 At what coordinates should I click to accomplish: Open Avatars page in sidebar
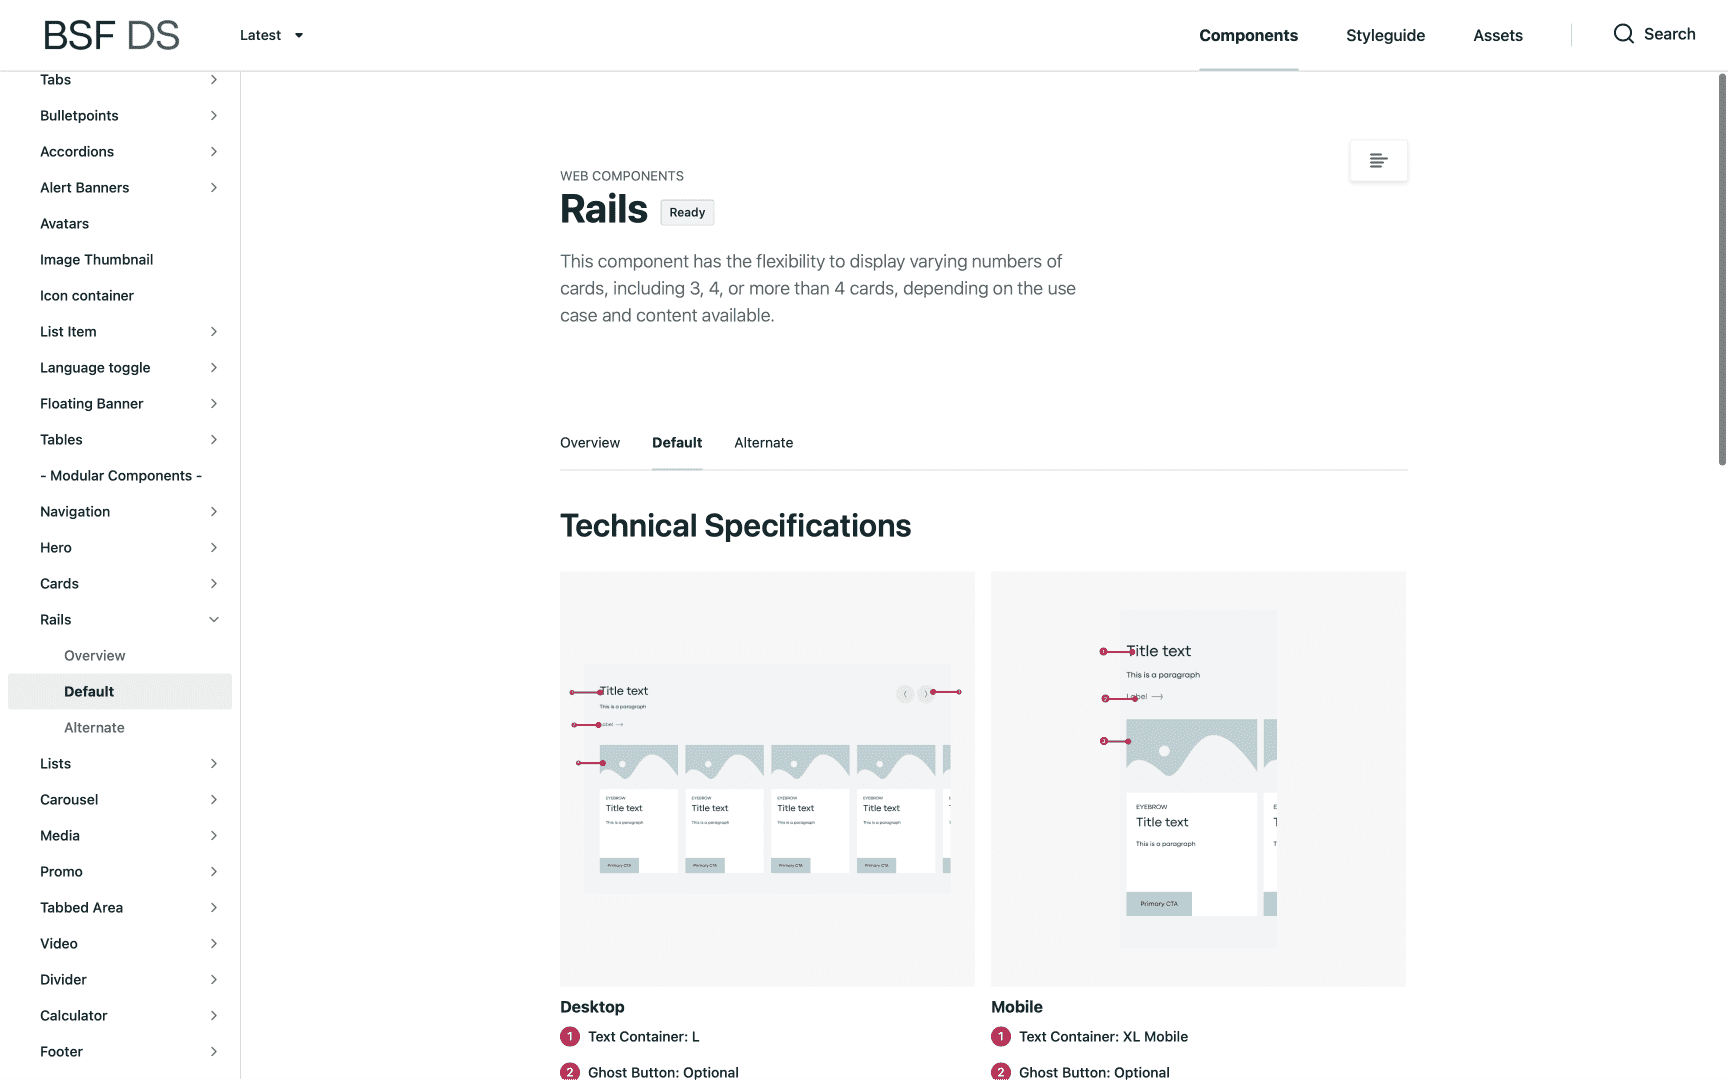coord(64,224)
